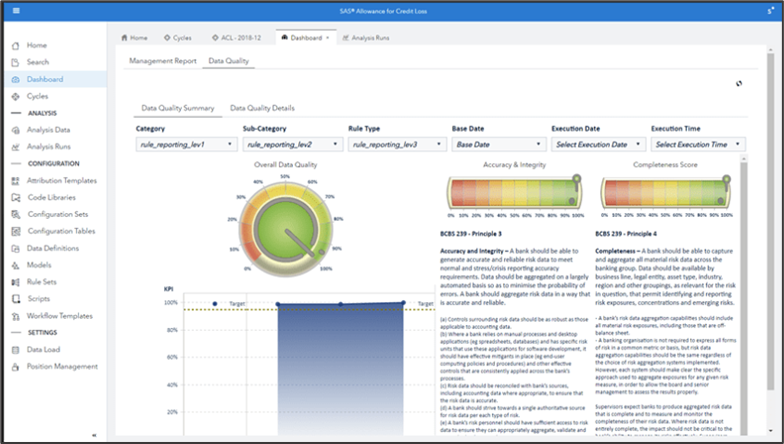This screenshot has height=444, width=784.
Task: Click the Analysis Data sidebar icon
Action: [x=16, y=130]
